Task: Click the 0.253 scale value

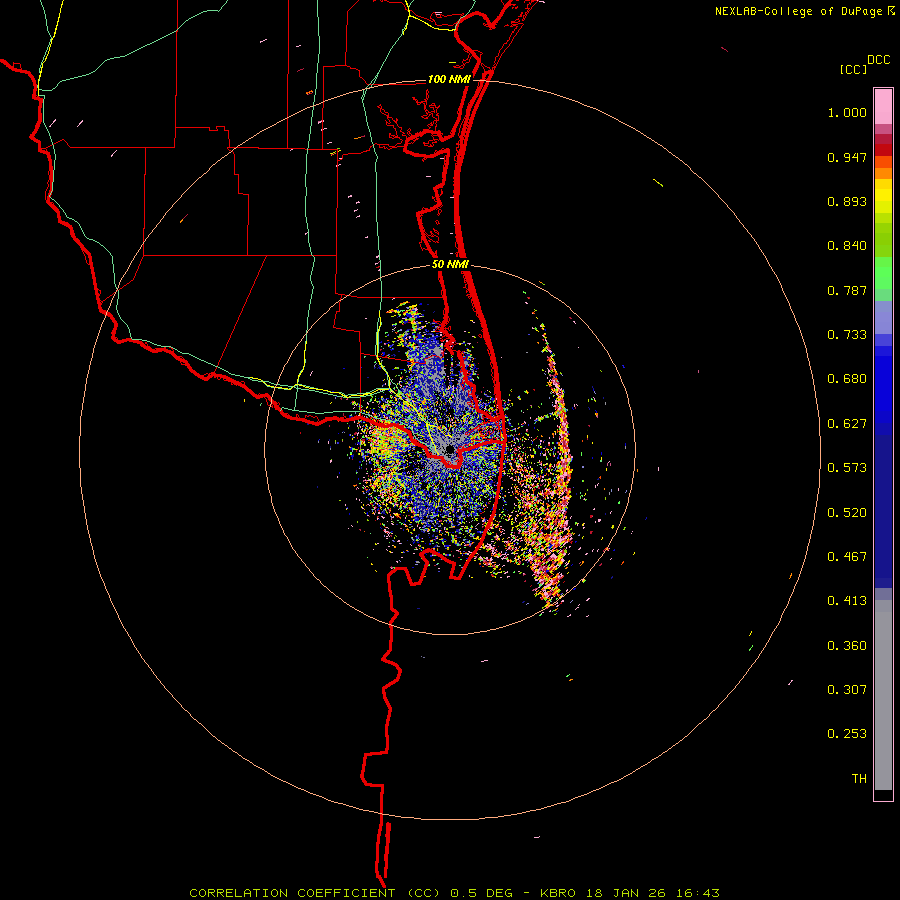Action: tap(847, 734)
